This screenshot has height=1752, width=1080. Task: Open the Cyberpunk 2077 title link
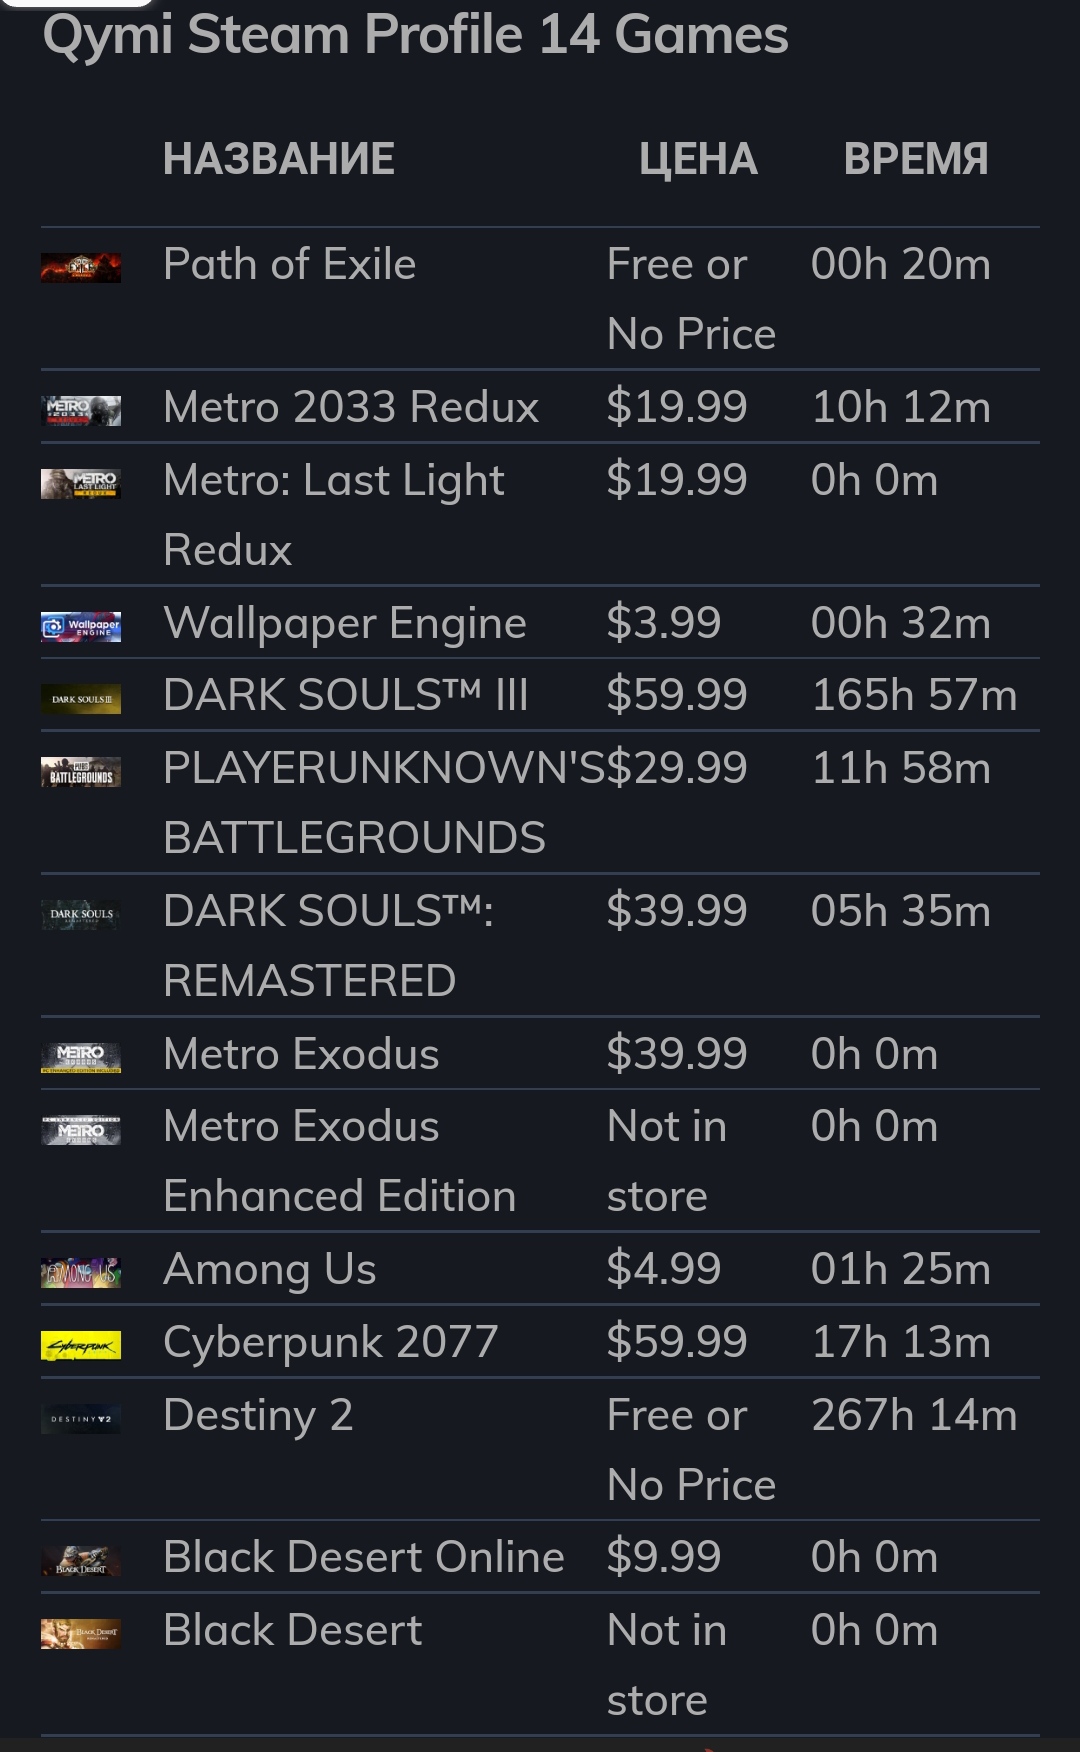(330, 1342)
